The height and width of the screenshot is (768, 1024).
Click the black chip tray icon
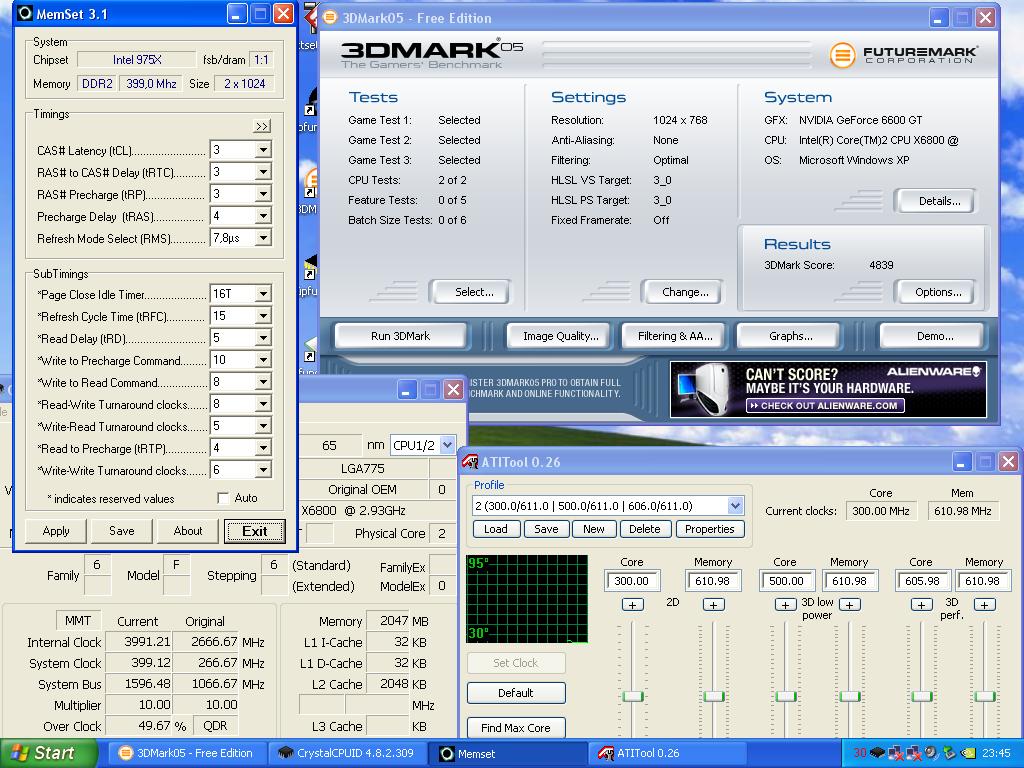(877, 753)
